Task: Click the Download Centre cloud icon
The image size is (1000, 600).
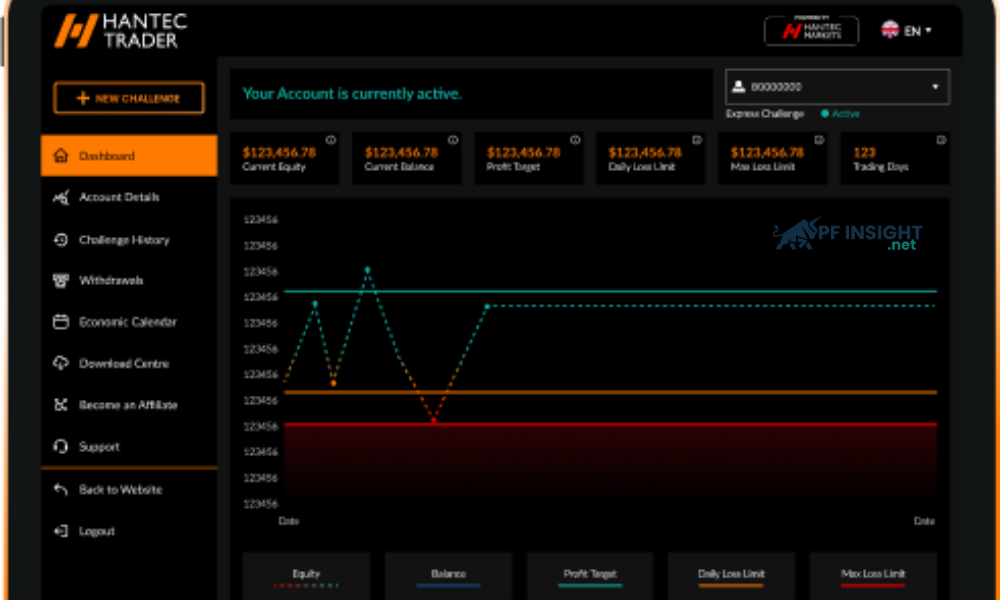Action: coord(61,363)
